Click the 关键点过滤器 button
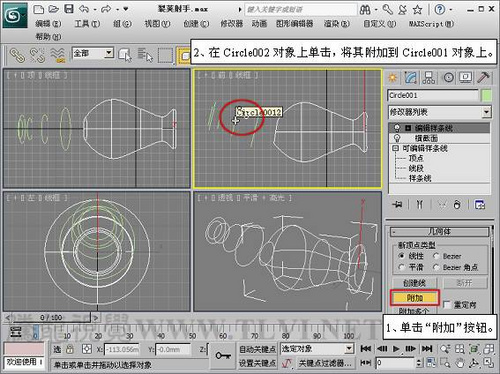Screen dimensions: 500x374 pos(325,363)
